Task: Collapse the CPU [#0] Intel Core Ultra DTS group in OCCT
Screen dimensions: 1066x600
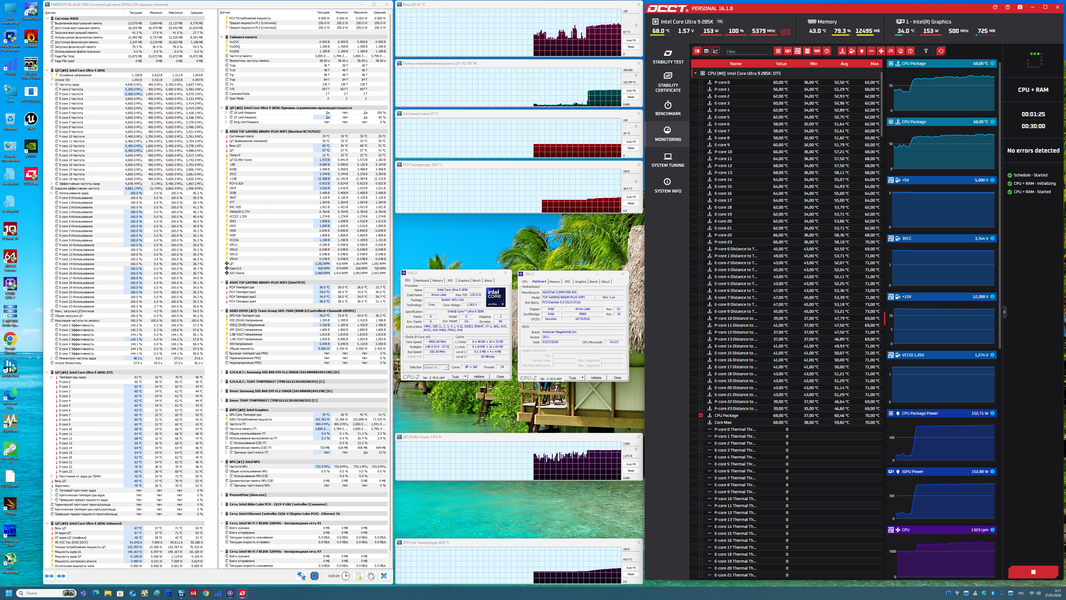Action: click(x=695, y=73)
